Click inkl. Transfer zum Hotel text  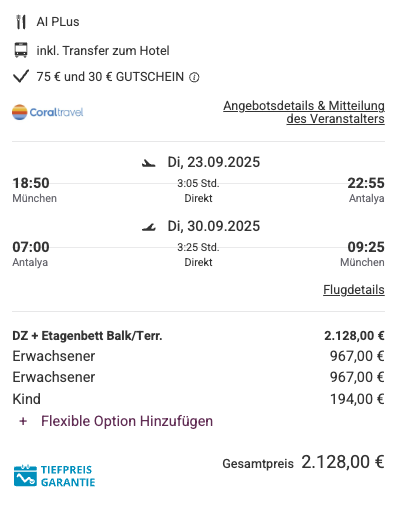(x=103, y=51)
